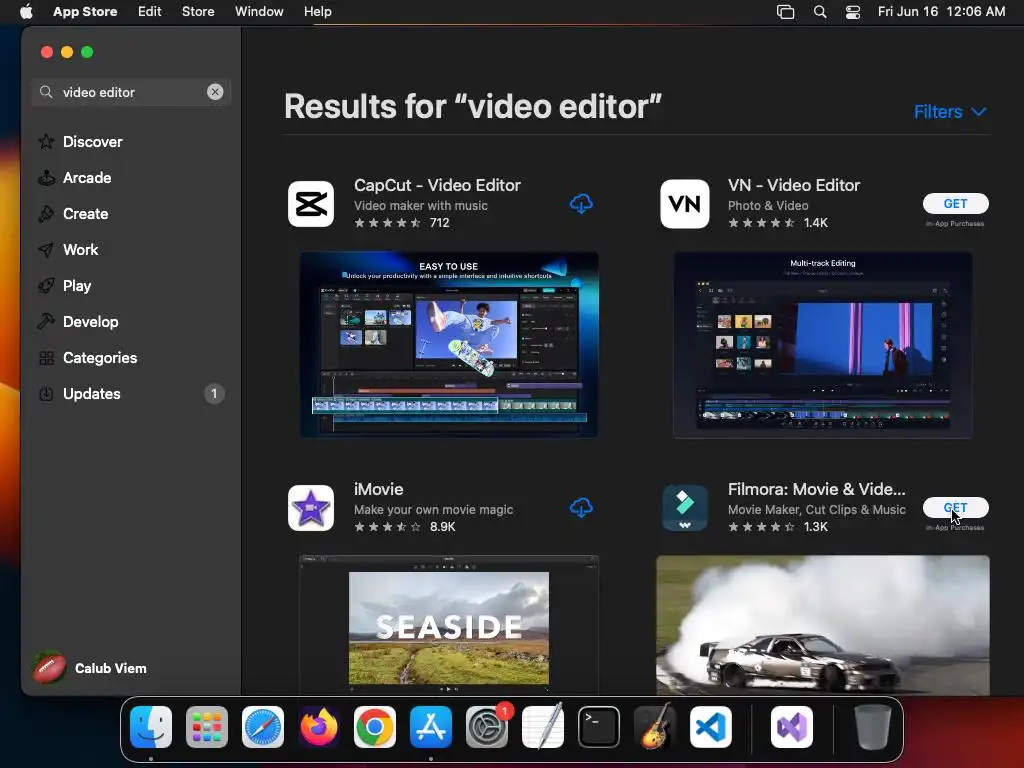This screenshot has height=768, width=1024.
Task: Click the iMovie 8.9K star rating
Action: pos(405,526)
